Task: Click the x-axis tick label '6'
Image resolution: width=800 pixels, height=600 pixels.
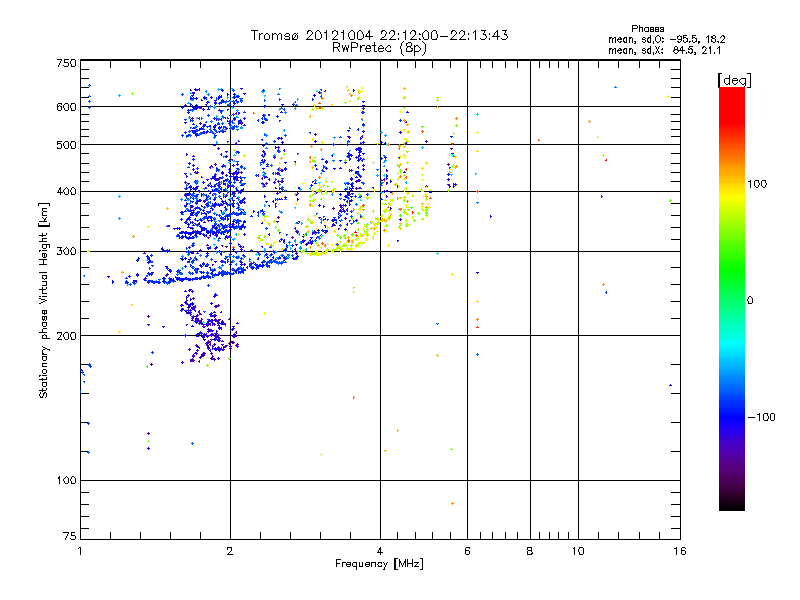Action: pyautogui.click(x=467, y=551)
